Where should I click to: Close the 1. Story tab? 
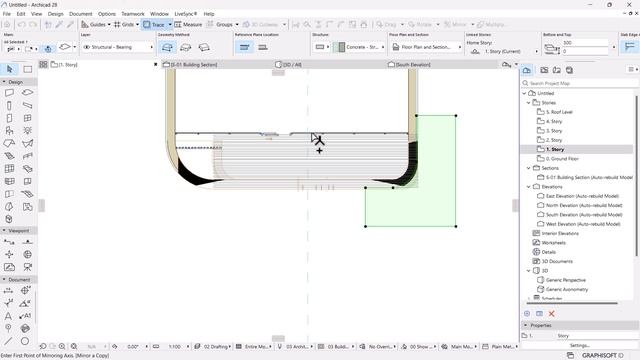pyautogui.click(x=156, y=64)
